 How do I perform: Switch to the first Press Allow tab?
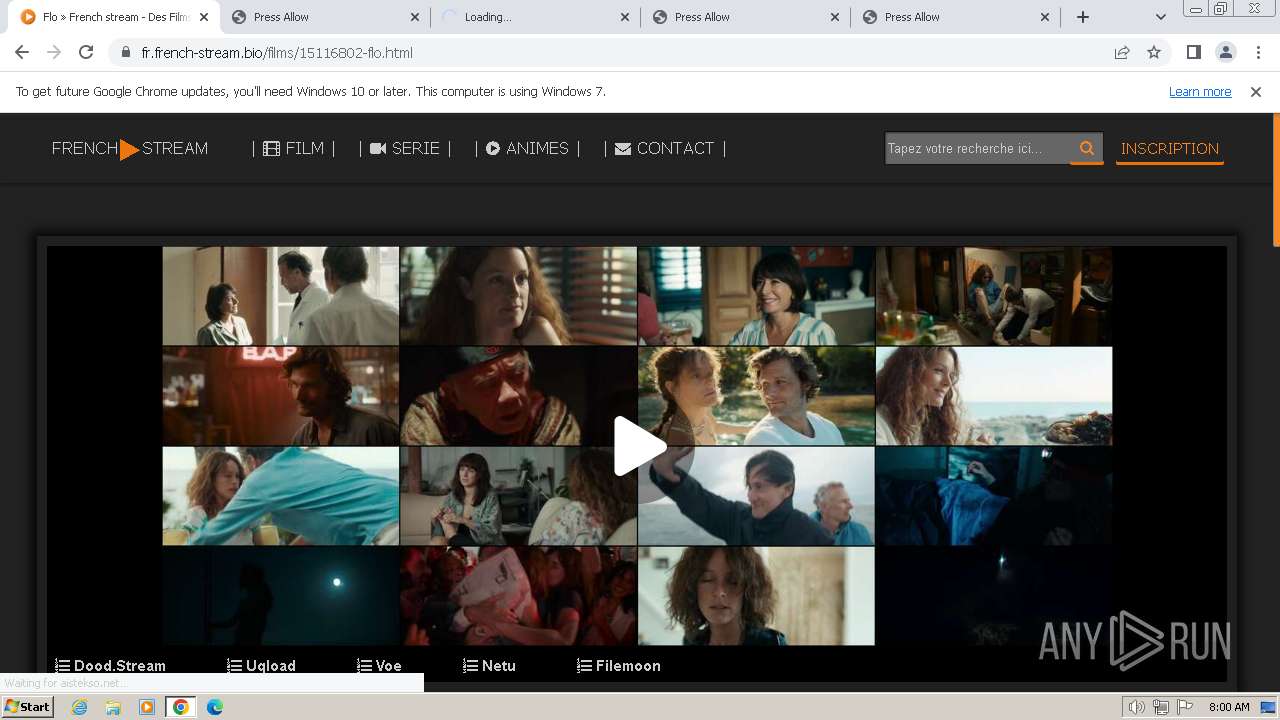point(325,17)
